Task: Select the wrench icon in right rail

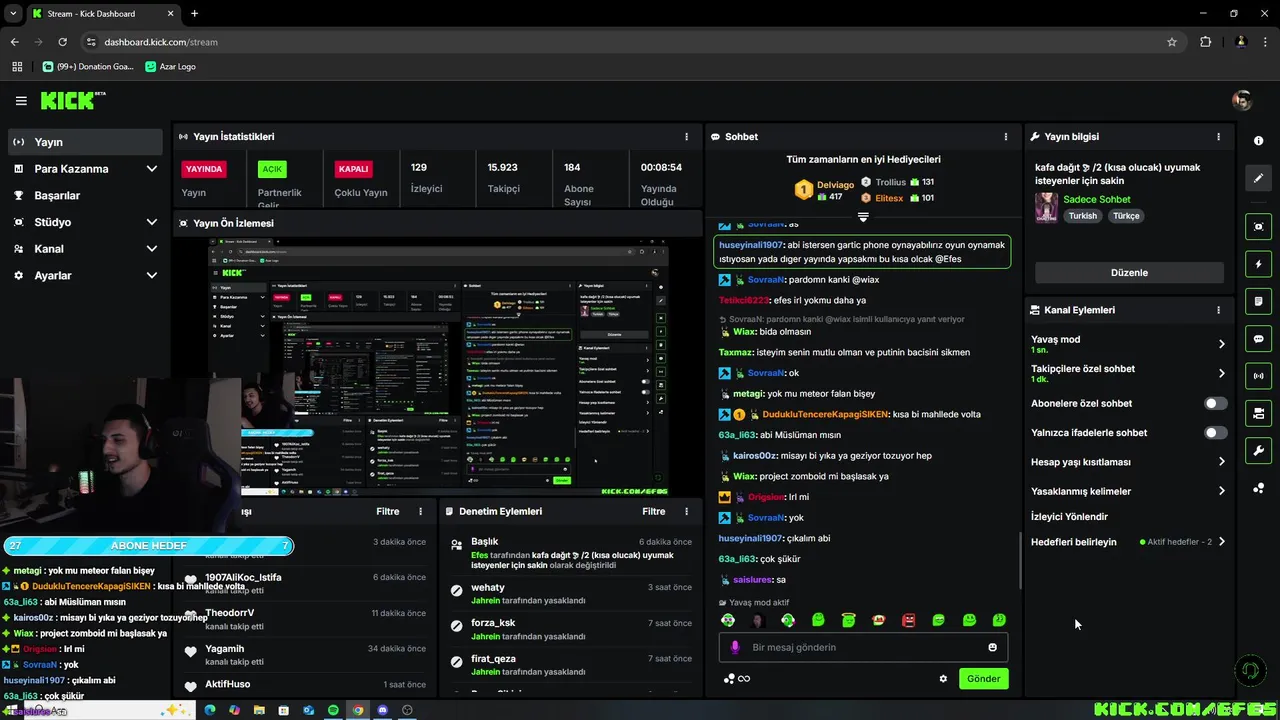Action: [x=1258, y=451]
